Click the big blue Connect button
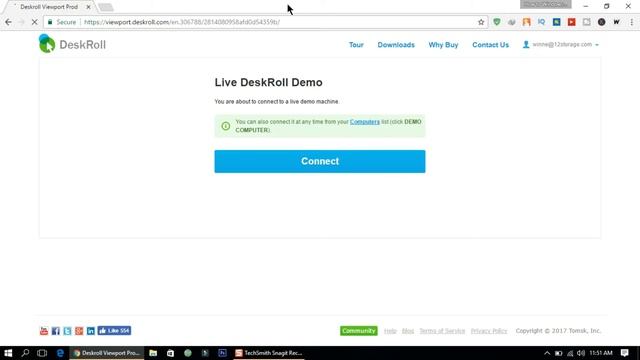This screenshot has height=360, width=640. pyautogui.click(x=320, y=161)
